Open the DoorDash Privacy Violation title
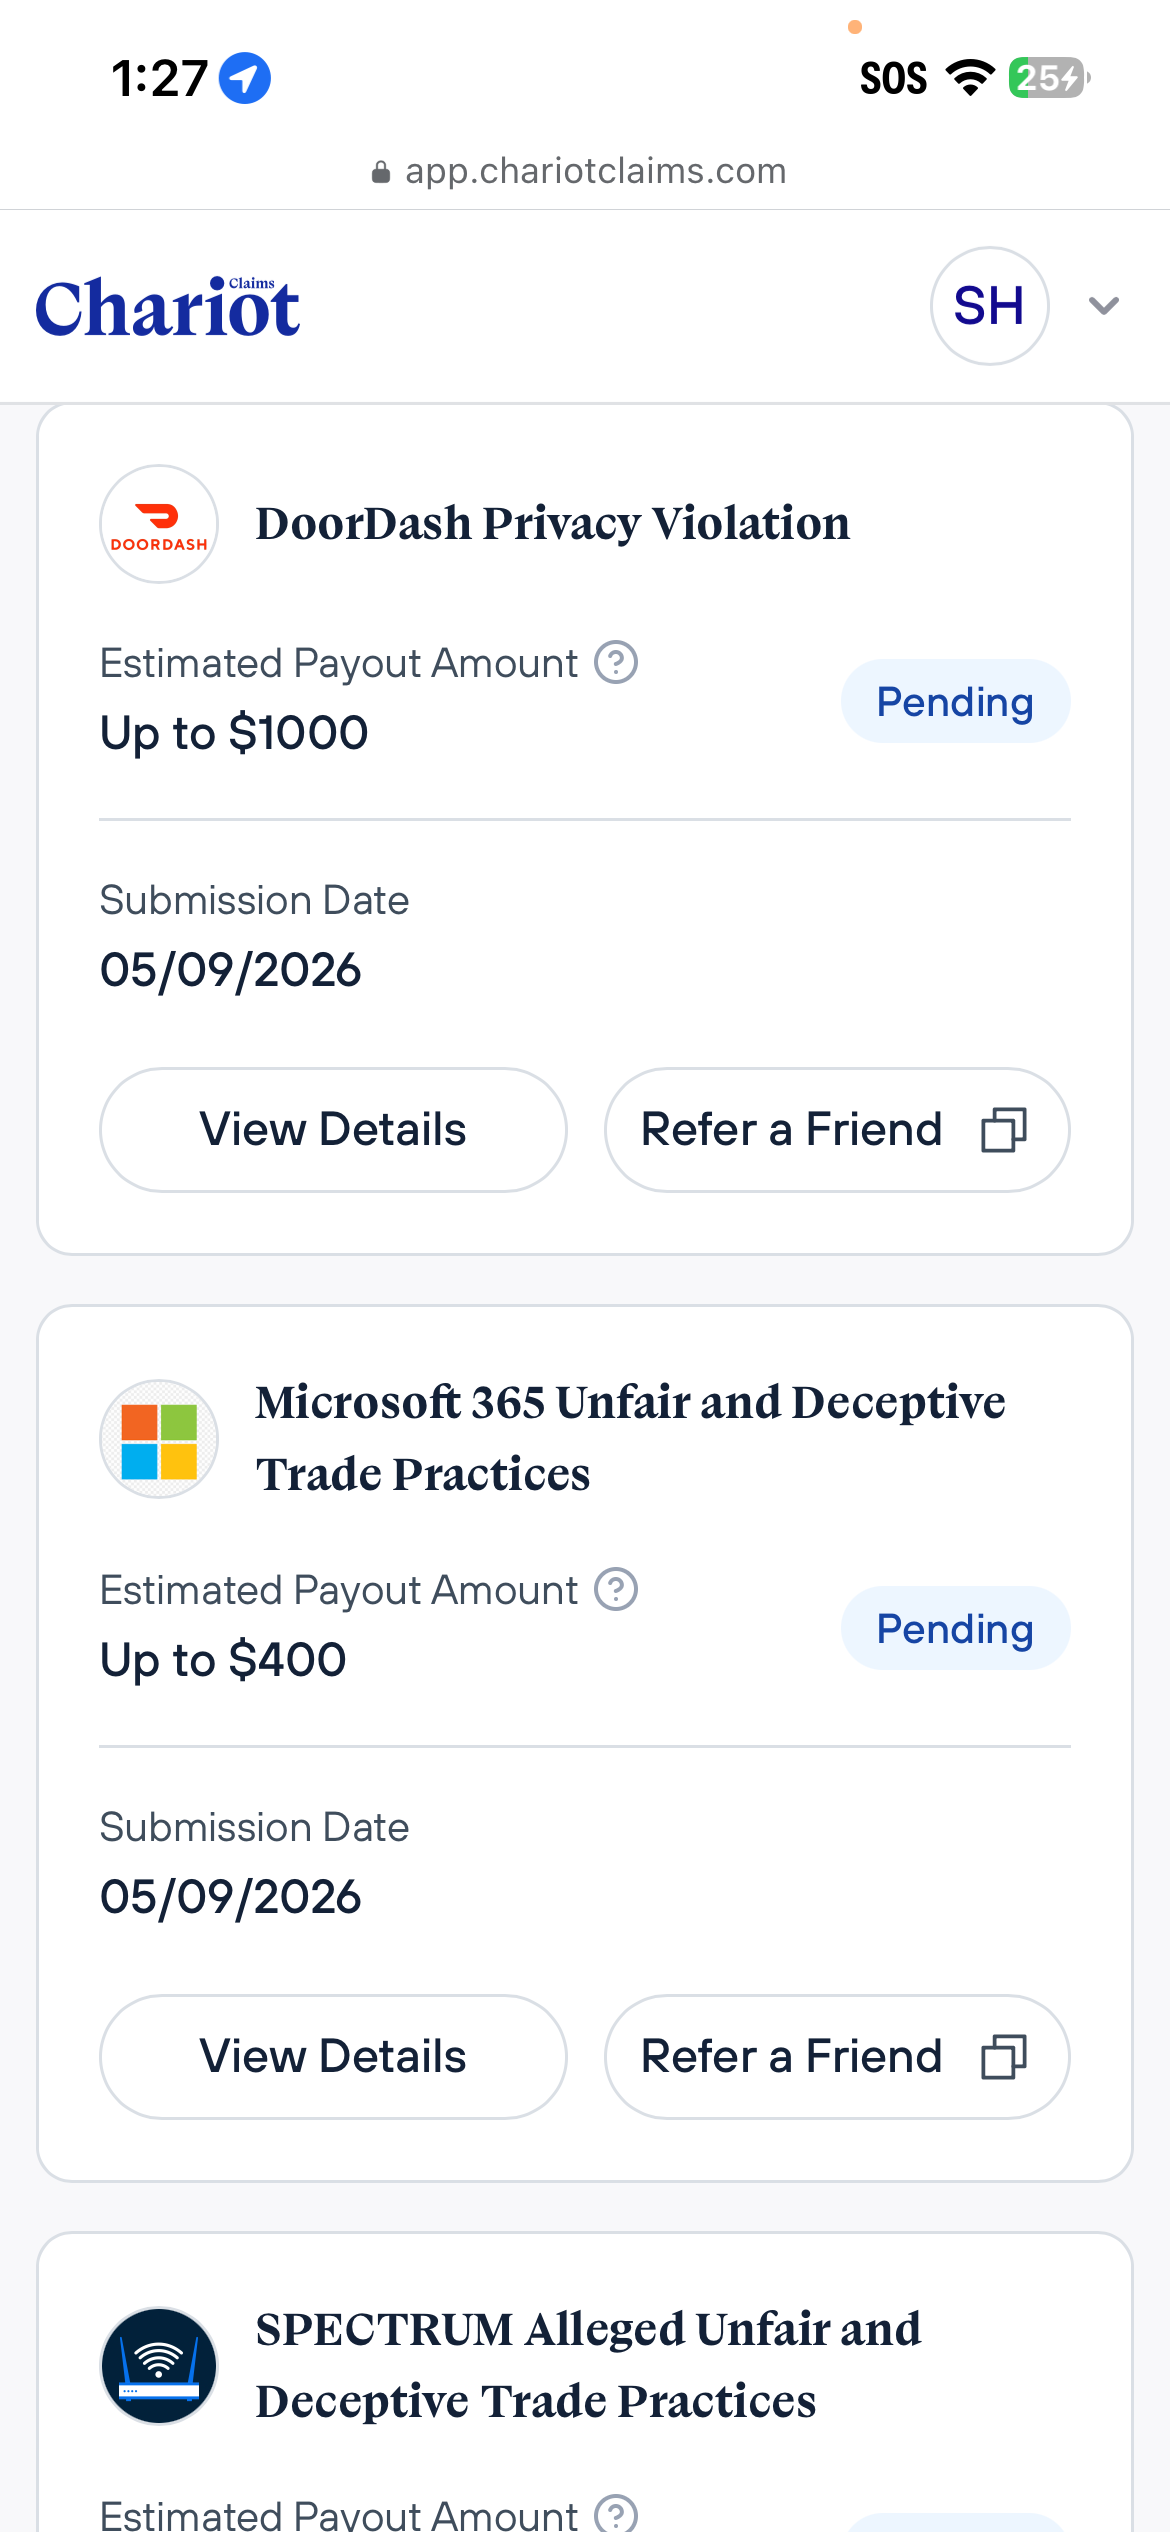1170x2532 pixels. coord(552,524)
